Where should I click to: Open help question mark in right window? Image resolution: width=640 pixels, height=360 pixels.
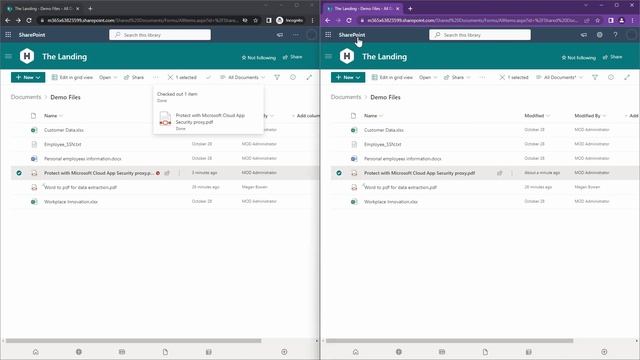tap(616, 35)
